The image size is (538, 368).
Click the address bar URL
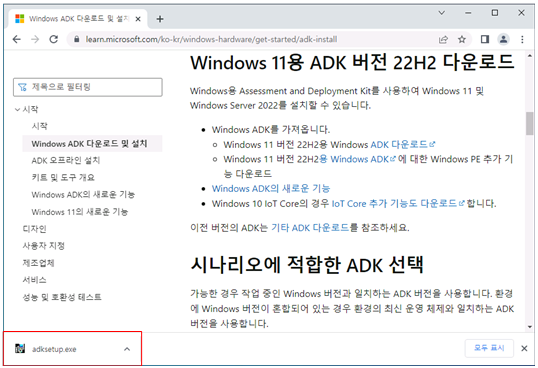[x=211, y=39]
